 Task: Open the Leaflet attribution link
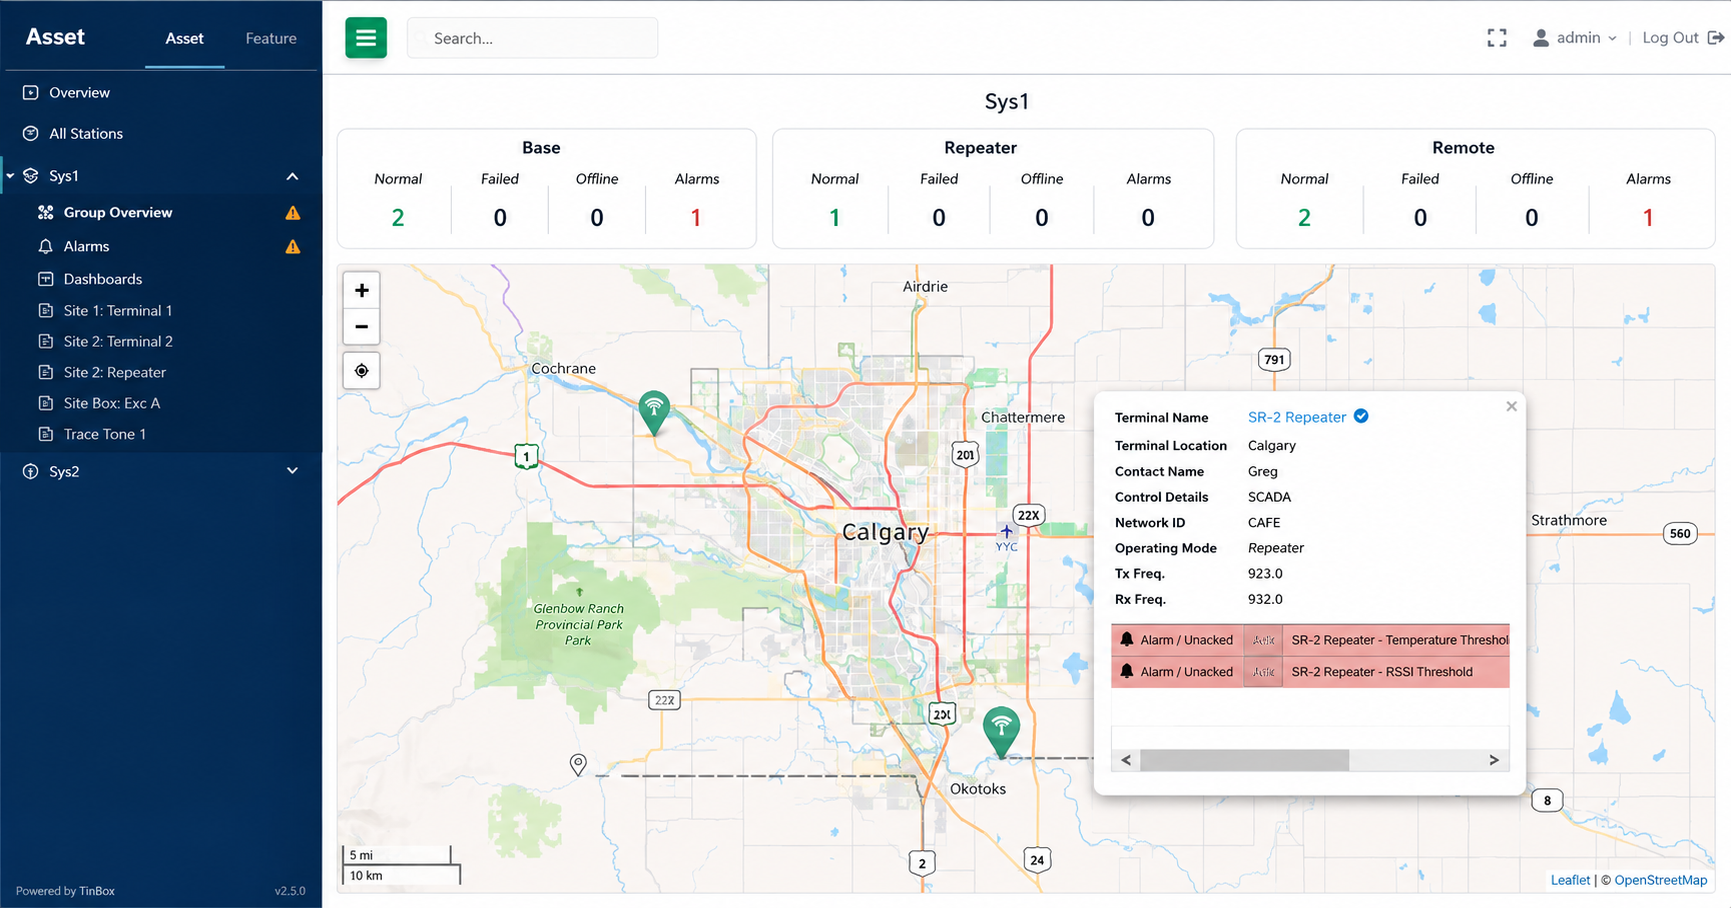pyautogui.click(x=1570, y=880)
